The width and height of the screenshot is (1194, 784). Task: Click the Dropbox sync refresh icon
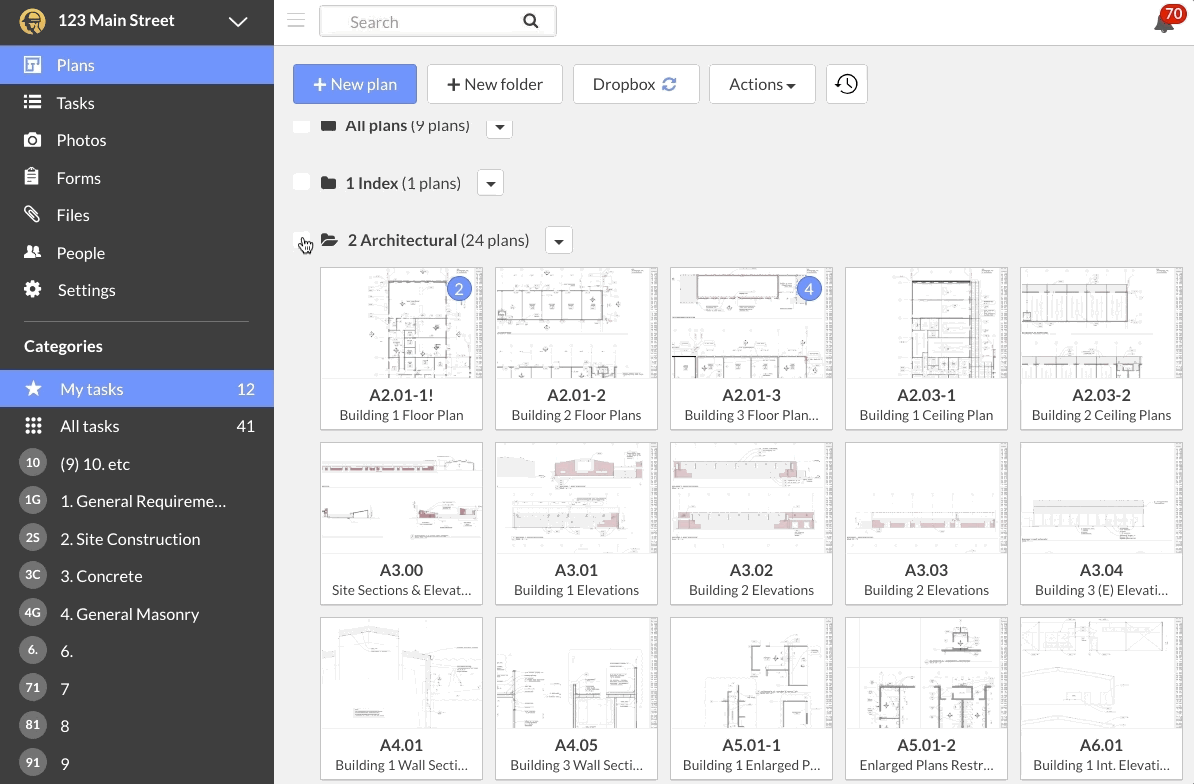click(668, 84)
